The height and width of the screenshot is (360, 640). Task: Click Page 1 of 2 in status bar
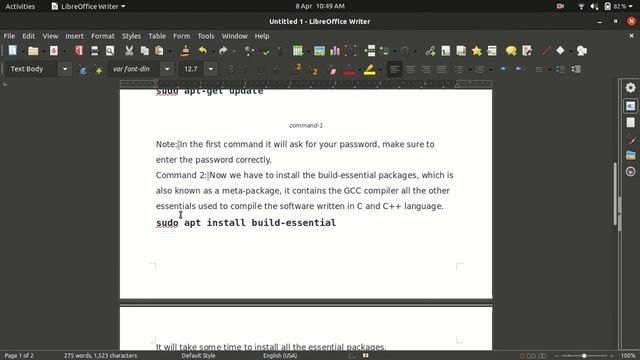[19, 356]
